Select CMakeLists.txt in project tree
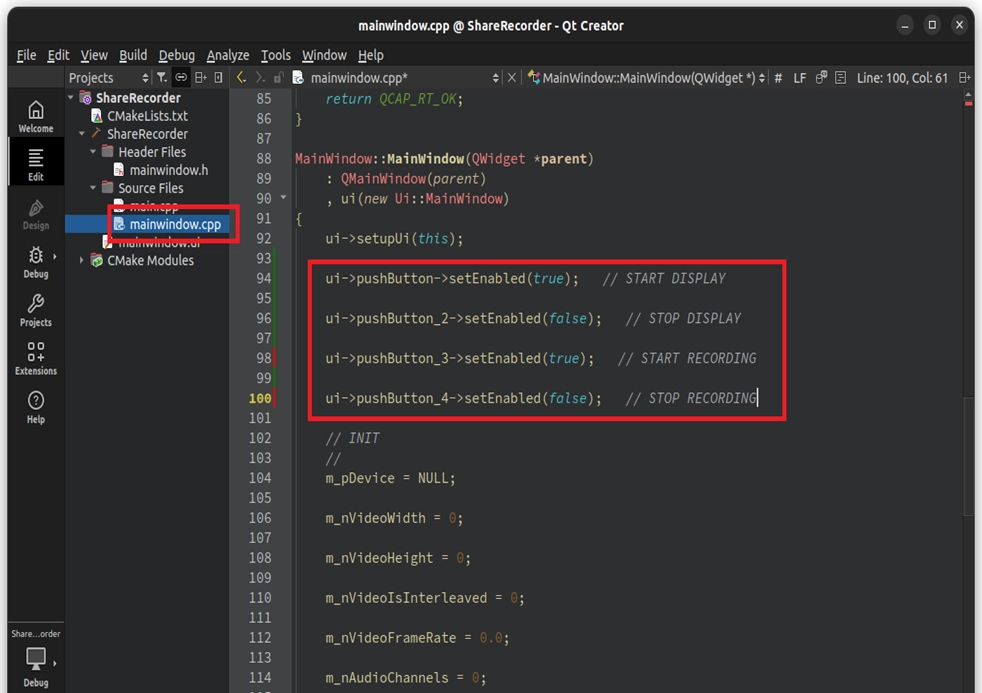Image resolution: width=982 pixels, height=693 pixels. [x=147, y=116]
